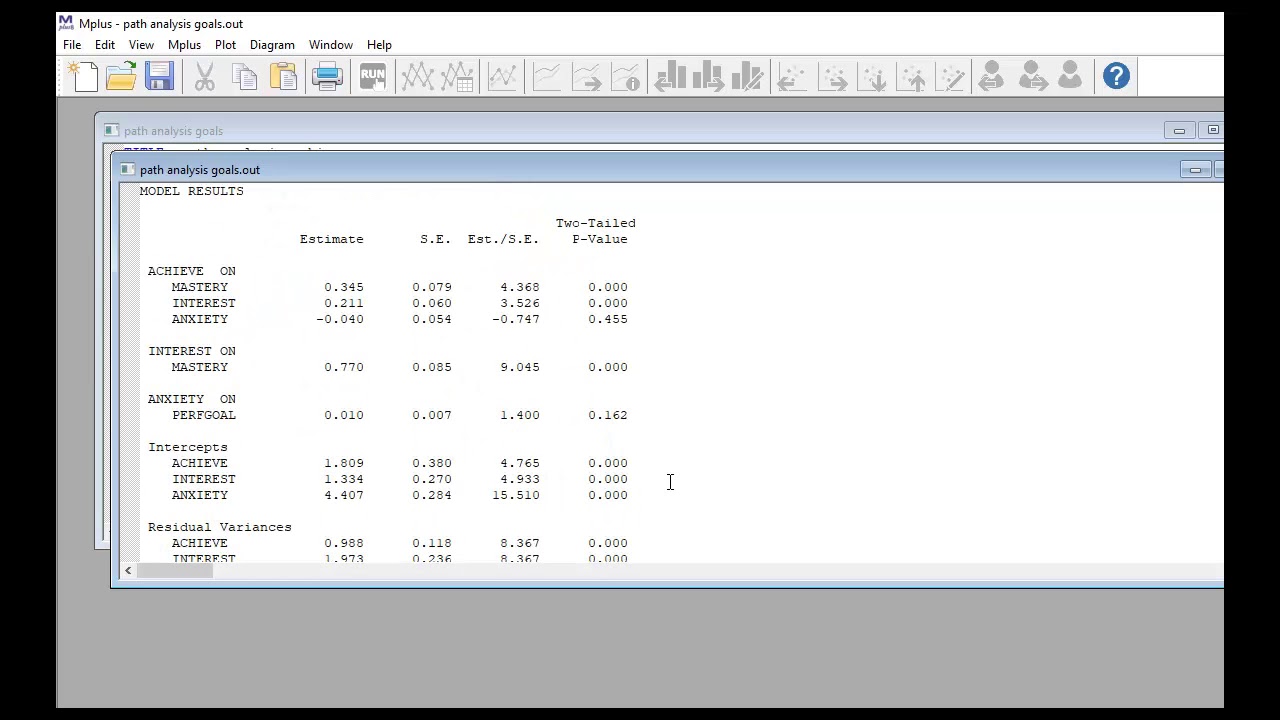Click the ANXIETY p-value 0.455

click(x=608, y=319)
